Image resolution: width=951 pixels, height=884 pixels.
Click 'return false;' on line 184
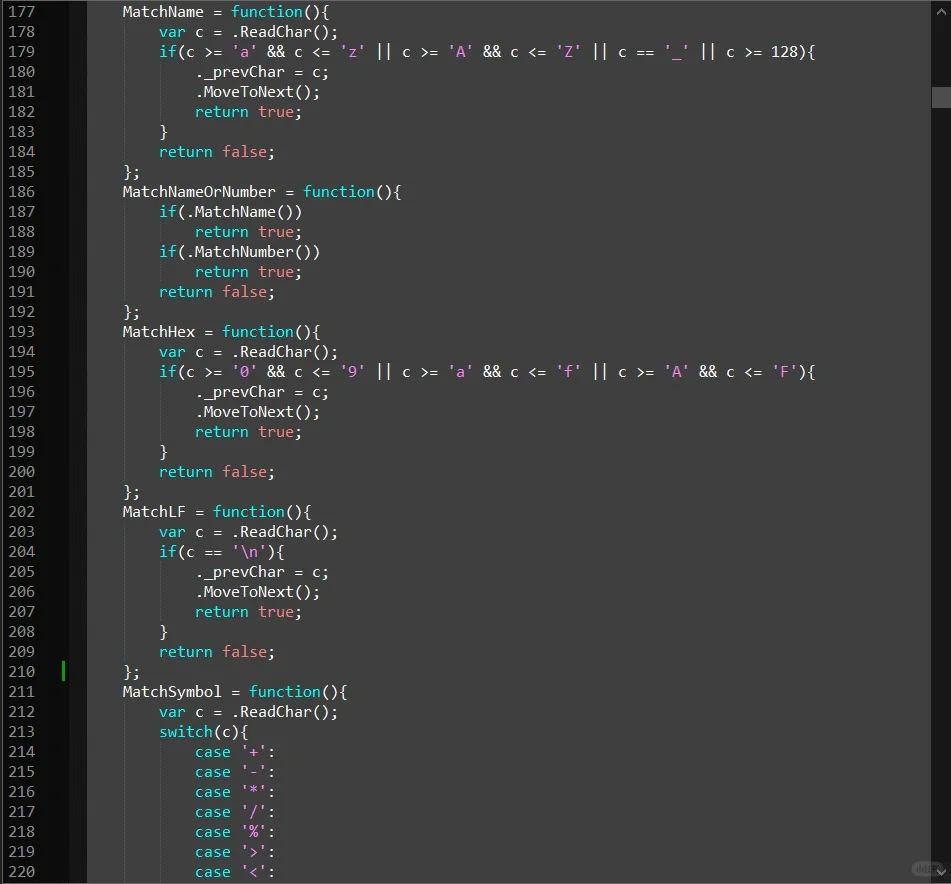(x=217, y=152)
